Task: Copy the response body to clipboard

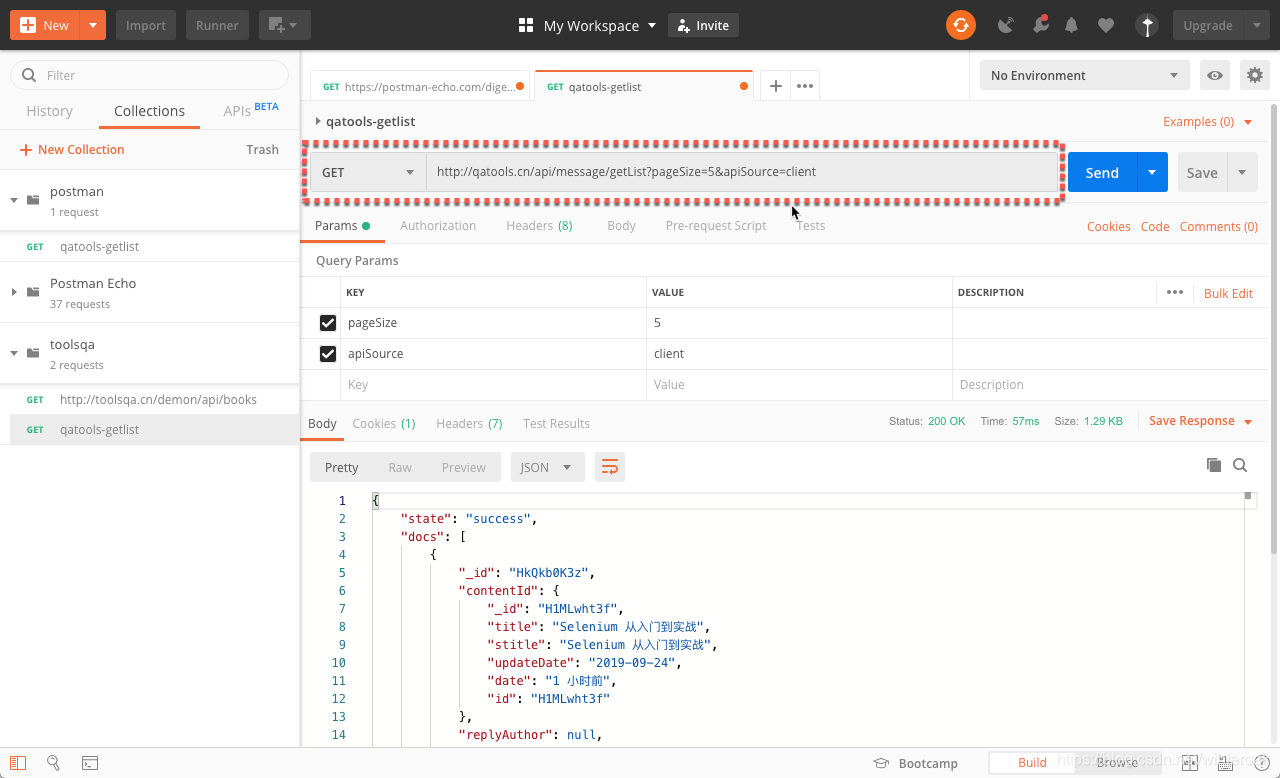Action: (1214, 465)
